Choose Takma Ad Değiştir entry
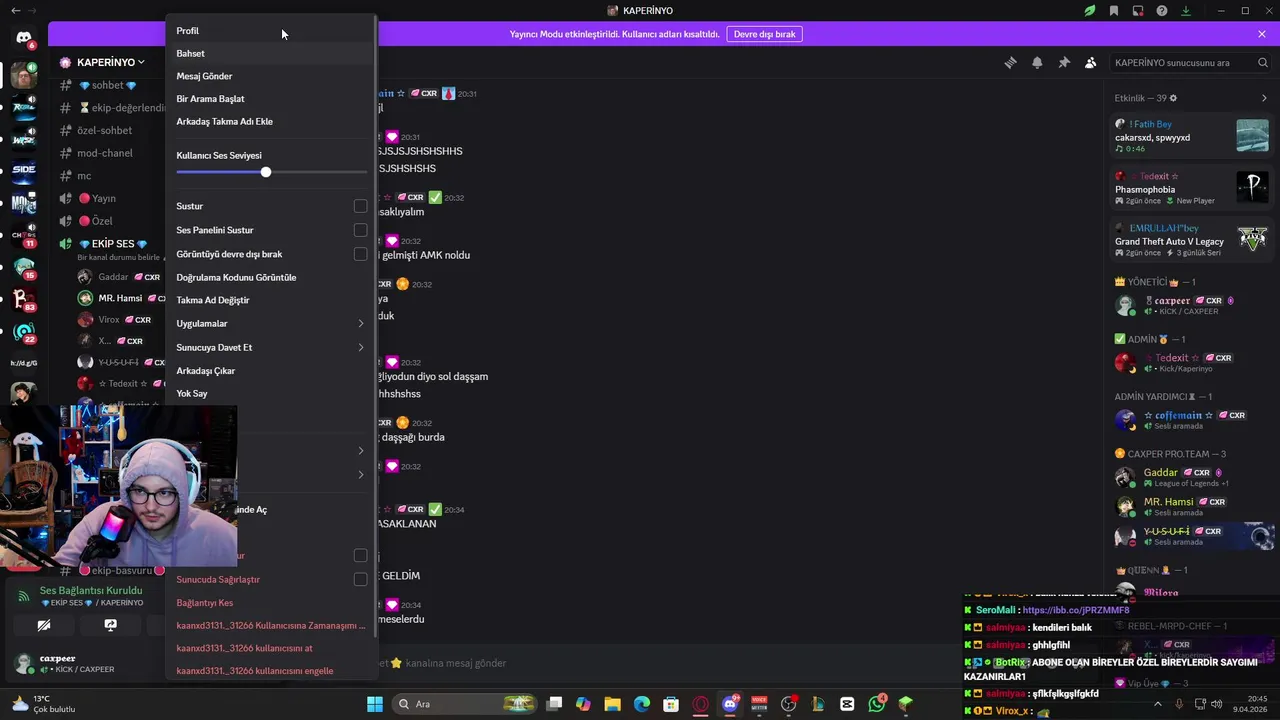The width and height of the screenshot is (1280, 720). (270, 300)
